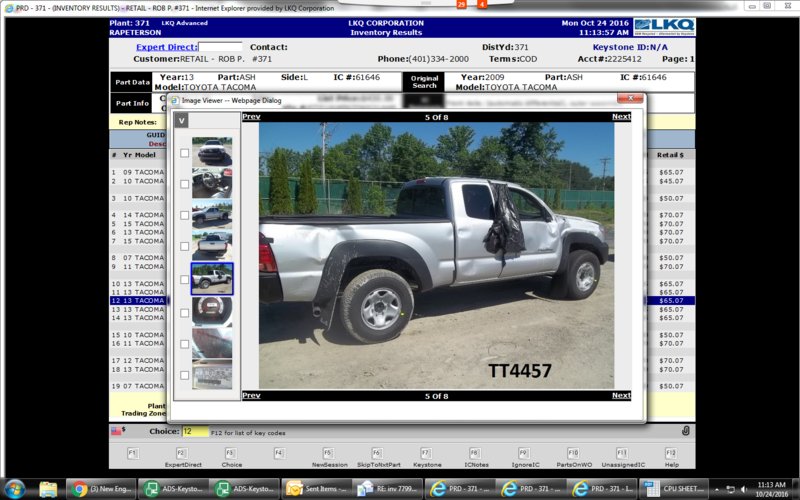Click the bottom Prev link below the photo
The height and width of the screenshot is (500, 800).
pos(251,395)
